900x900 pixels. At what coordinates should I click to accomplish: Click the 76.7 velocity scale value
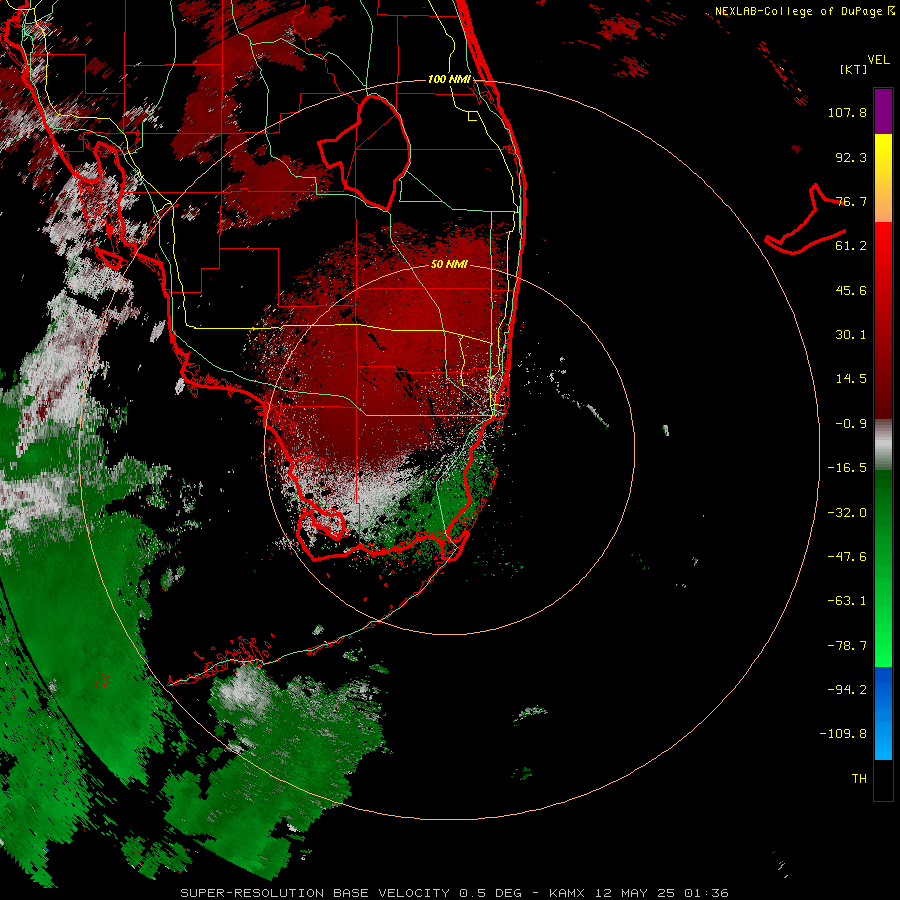click(851, 201)
